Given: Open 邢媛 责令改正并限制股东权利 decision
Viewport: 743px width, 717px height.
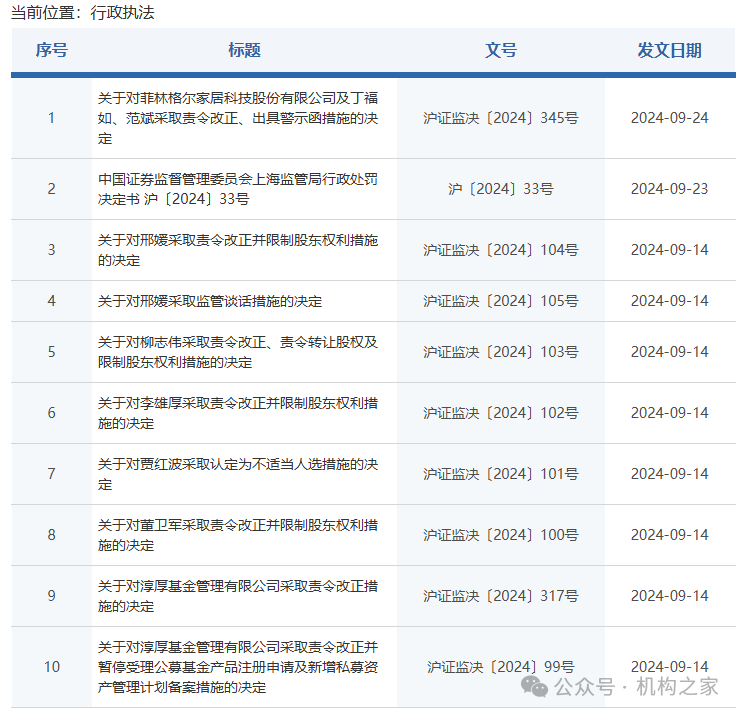Looking at the screenshot, I should pyautogui.click(x=238, y=250).
